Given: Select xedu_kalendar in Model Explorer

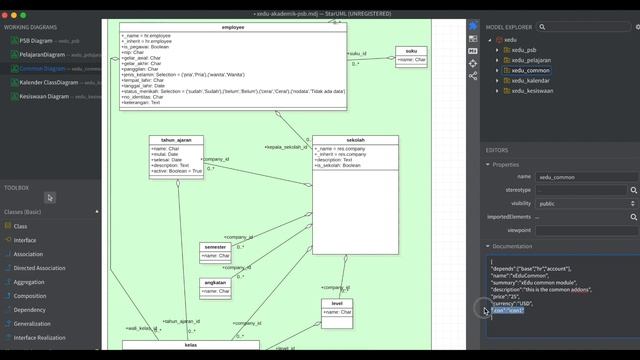Looking at the screenshot, I should (x=530, y=80).
